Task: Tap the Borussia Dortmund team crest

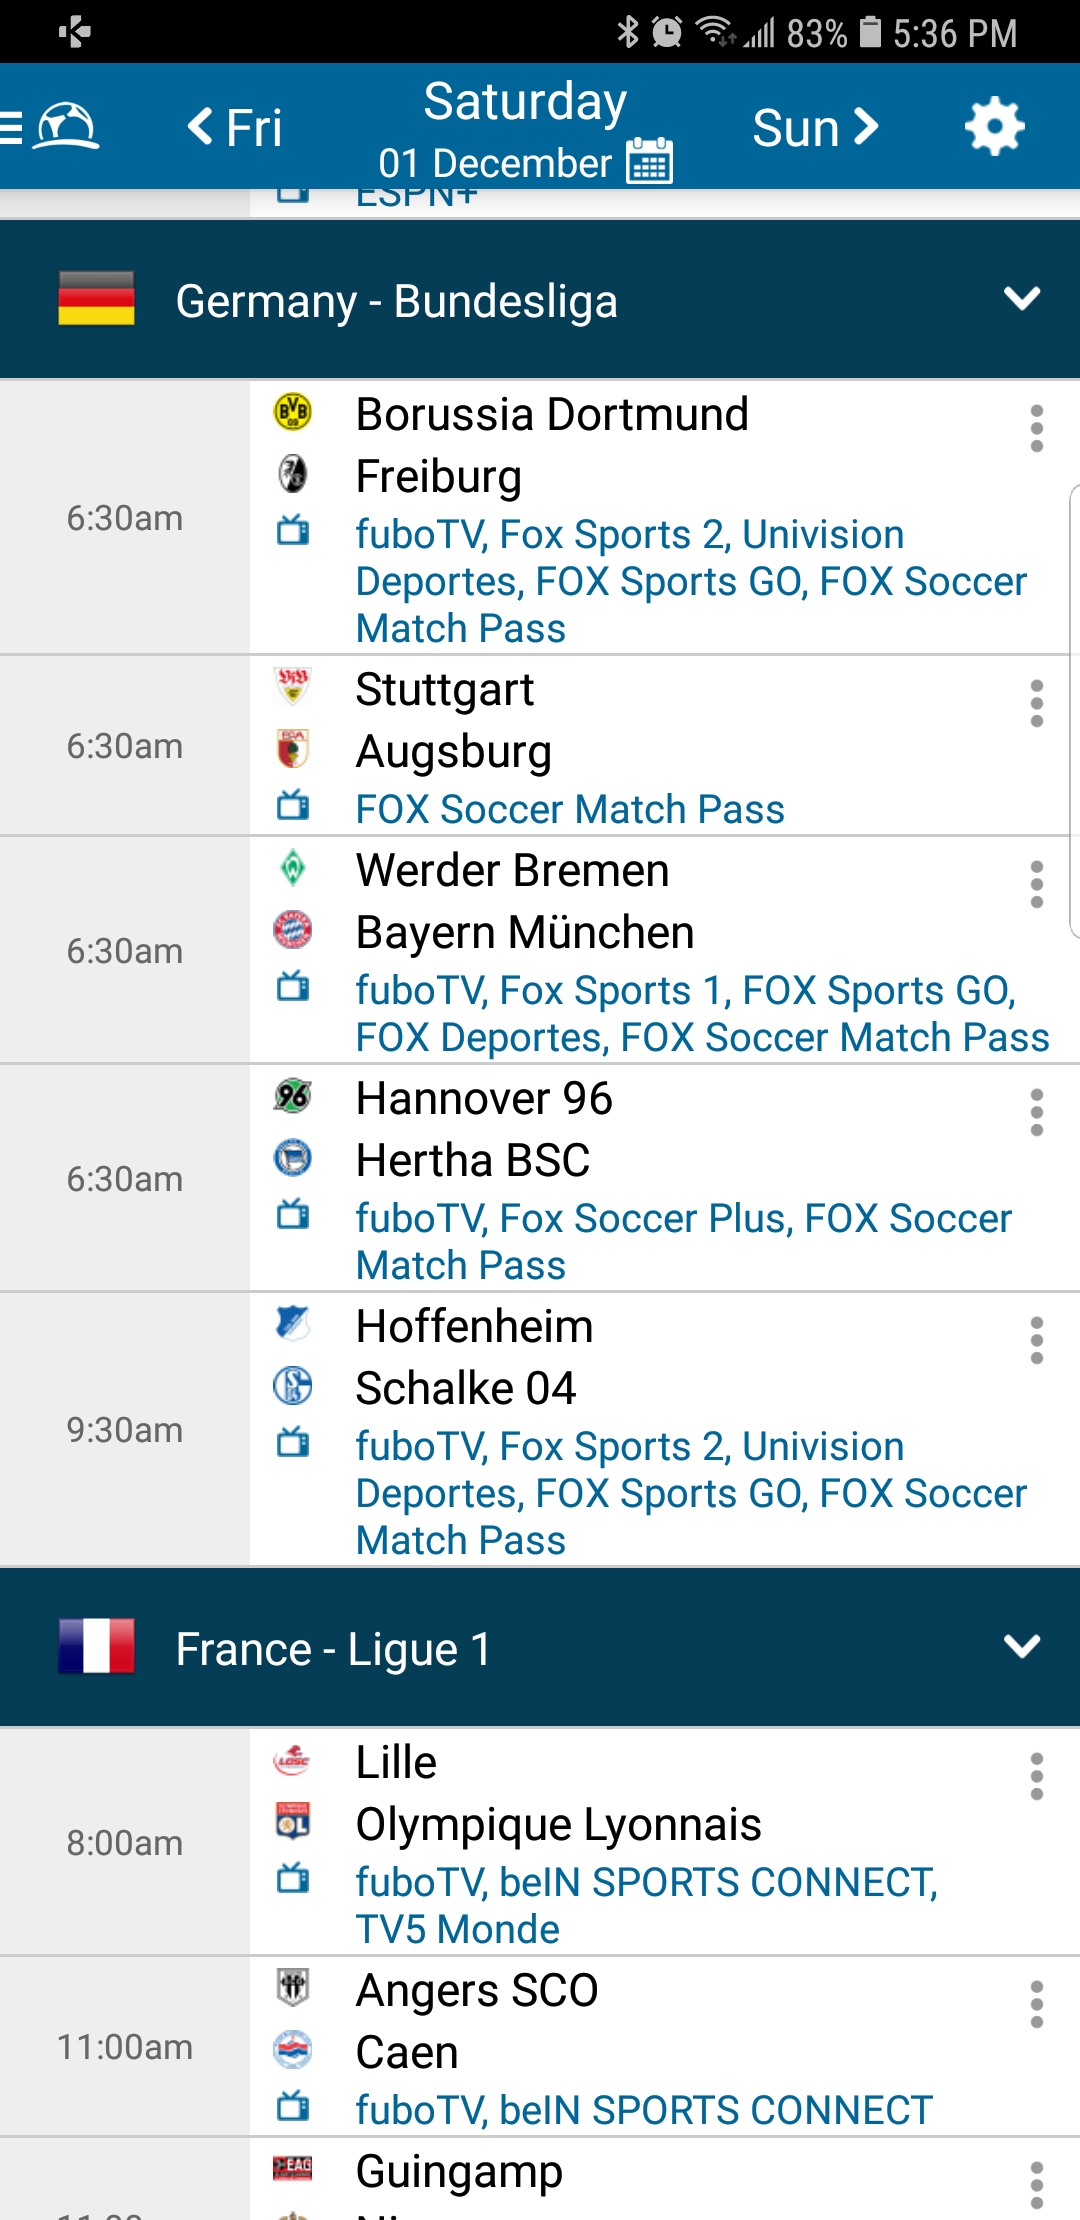Action: pos(293,413)
